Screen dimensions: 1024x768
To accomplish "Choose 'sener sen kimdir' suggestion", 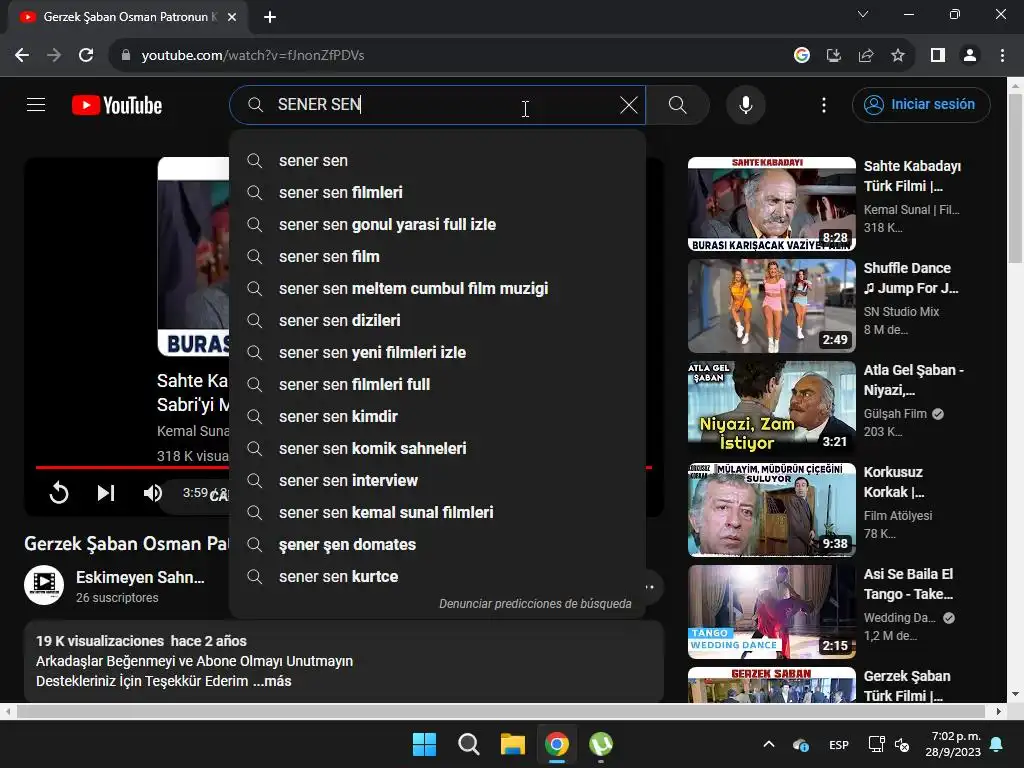I will 438,417.
